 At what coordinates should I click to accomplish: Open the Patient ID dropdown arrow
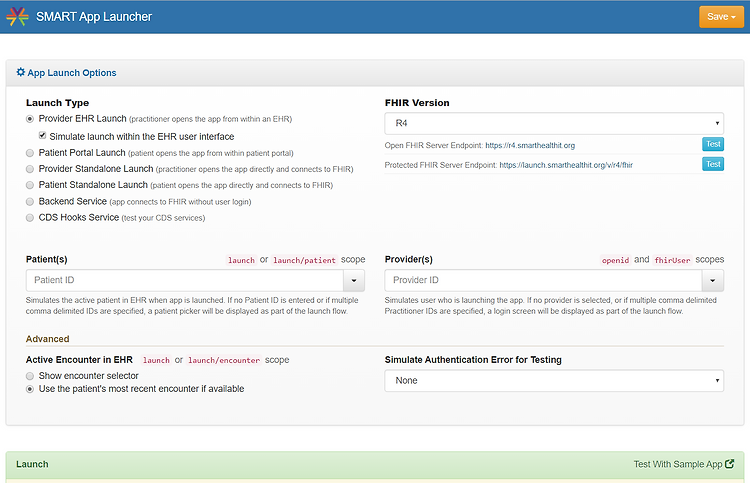[x=354, y=280]
